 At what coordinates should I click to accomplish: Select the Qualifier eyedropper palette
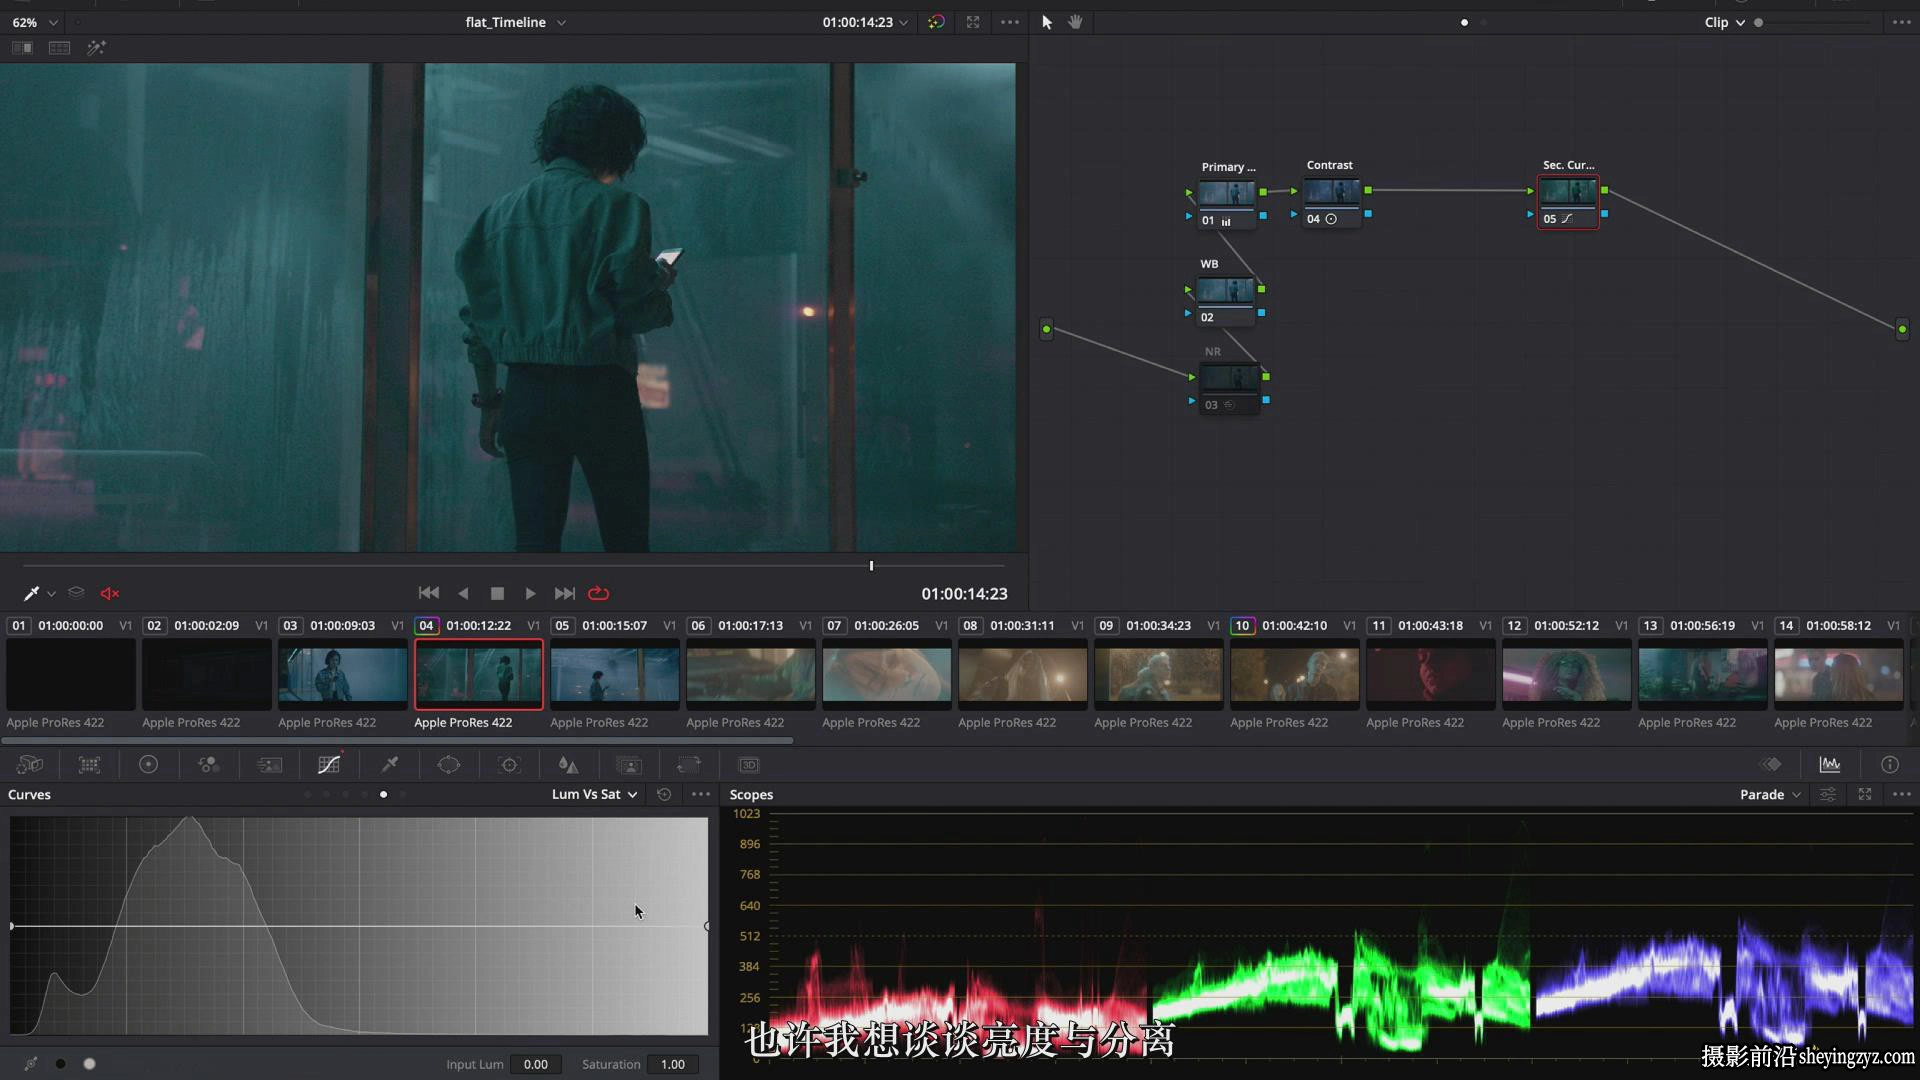tap(390, 765)
